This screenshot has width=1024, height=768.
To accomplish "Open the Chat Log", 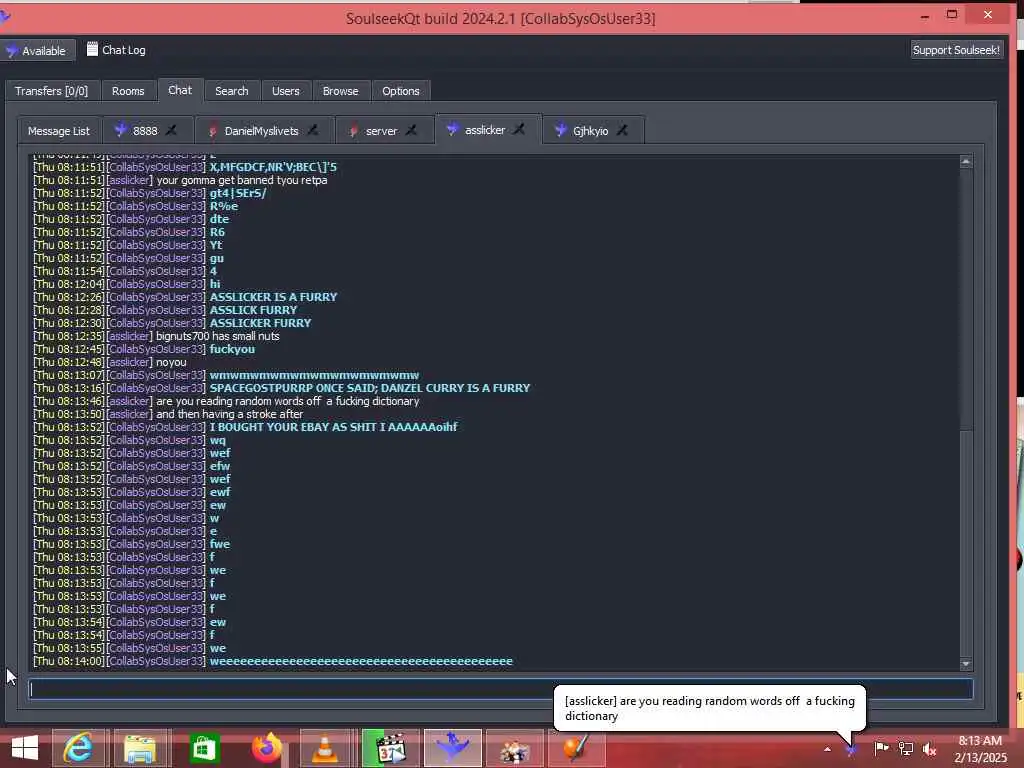I will tap(116, 50).
